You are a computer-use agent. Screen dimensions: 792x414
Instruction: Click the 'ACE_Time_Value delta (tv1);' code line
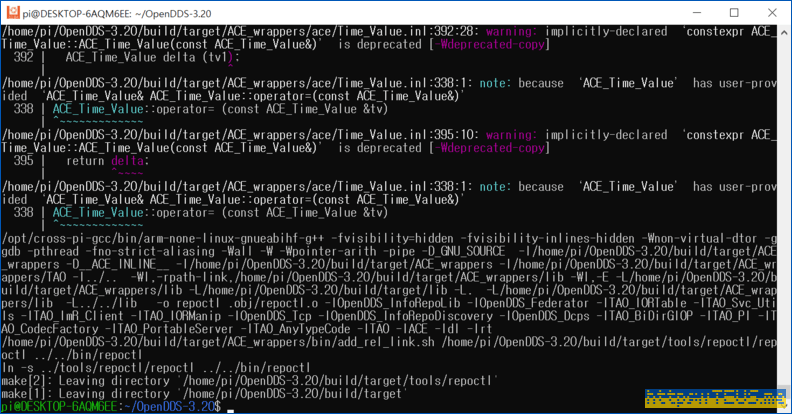(152, 57)
